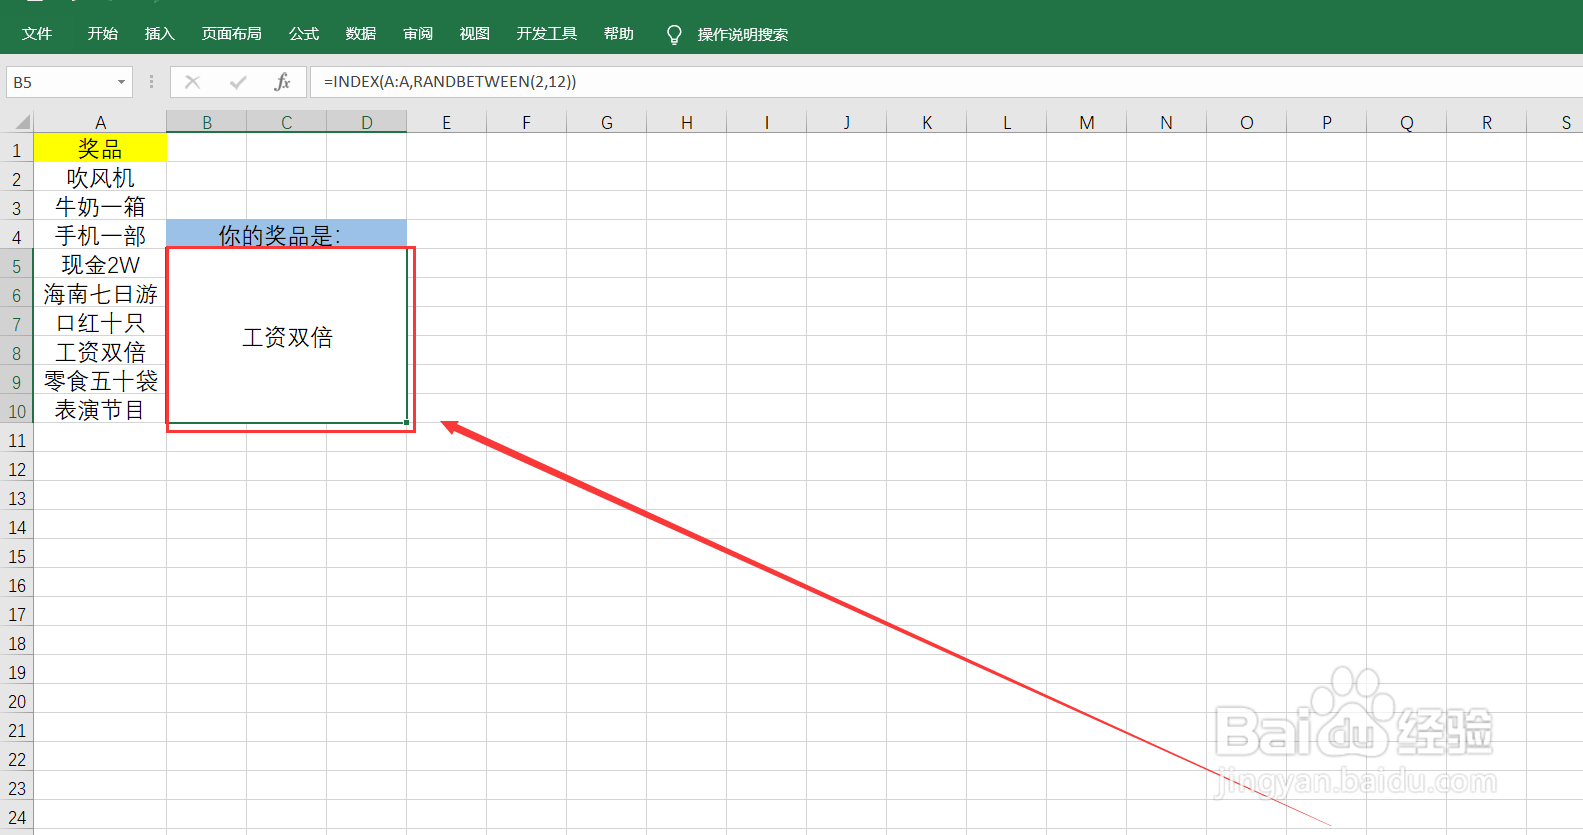Click the cell containing 零食五十袋
Screen dimensions: 1583x835
click(x=100, y=380)
